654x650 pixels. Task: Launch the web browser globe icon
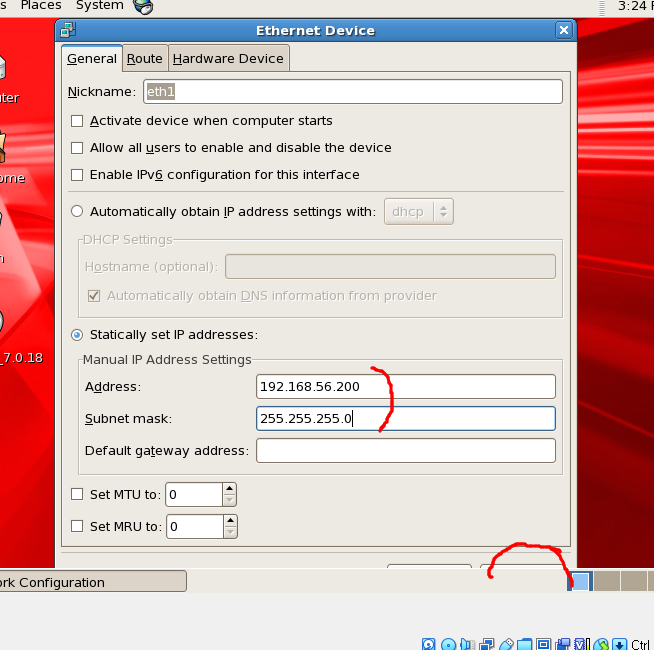143,6
